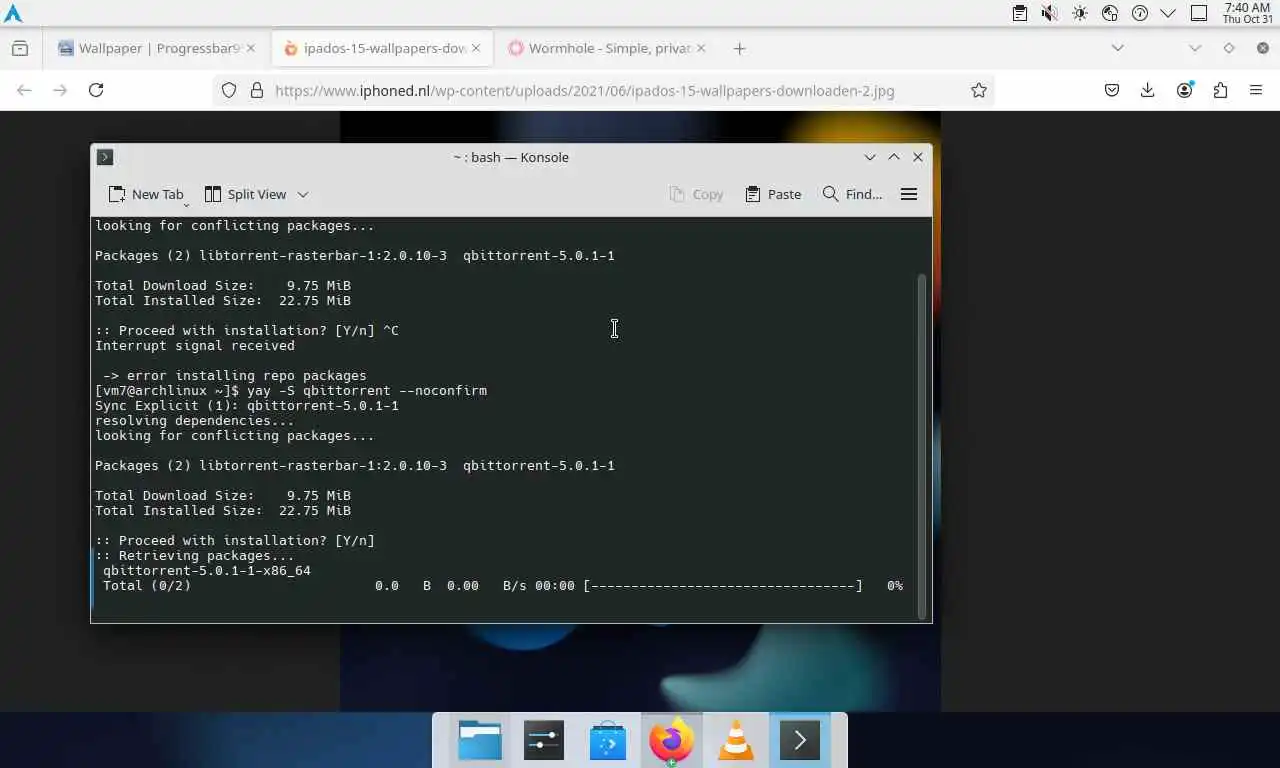Click 'Total Installed Size: 22.75 MiB' bottom line
The height and width of the screenshot is (768, 1280).
pos(223,511)
